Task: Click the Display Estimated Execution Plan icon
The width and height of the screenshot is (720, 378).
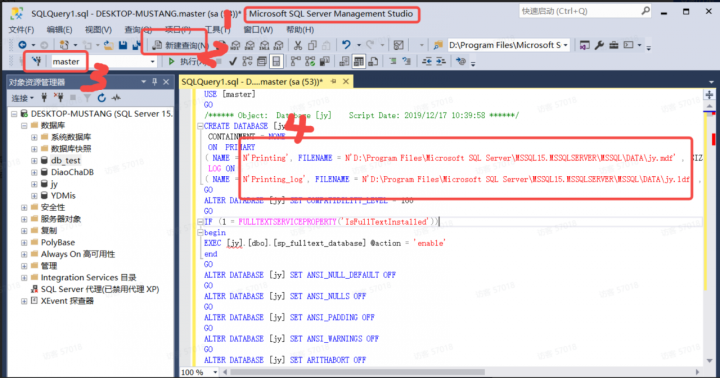Action: click(247, 61)
